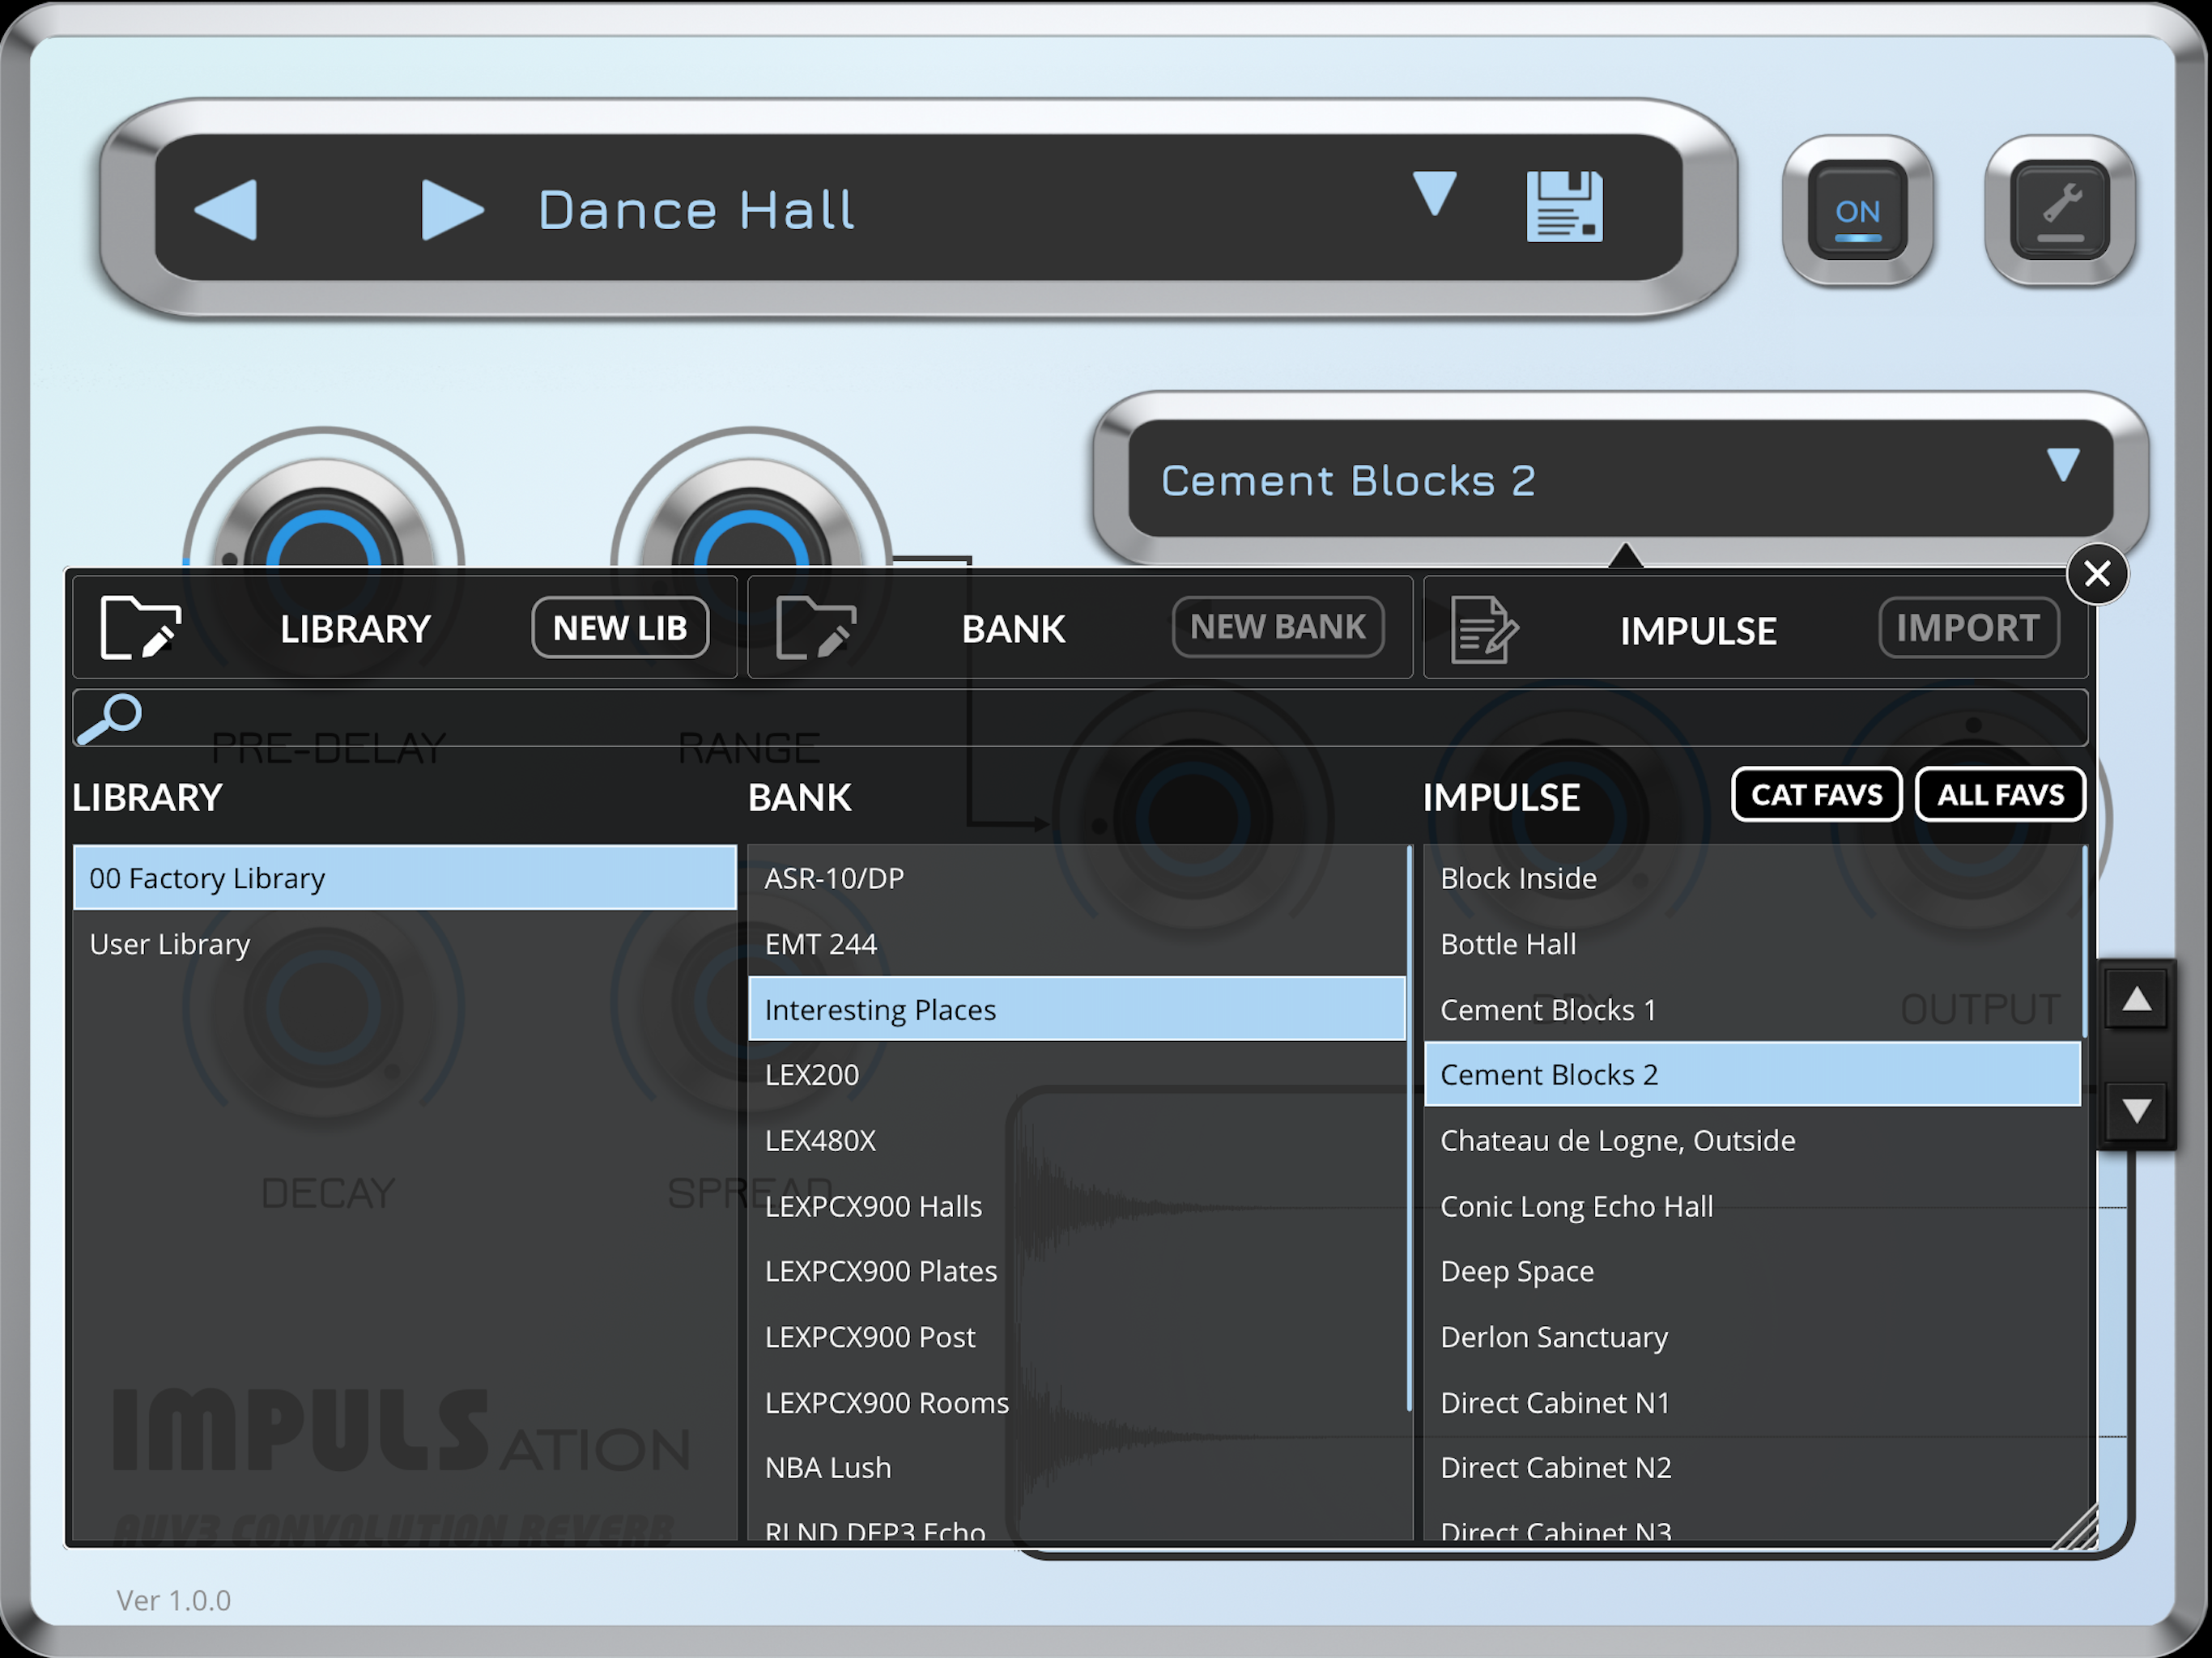Click the edit impulse document icon
The width and height of the screenshot is (2212, 1658).
[1484, 630]
